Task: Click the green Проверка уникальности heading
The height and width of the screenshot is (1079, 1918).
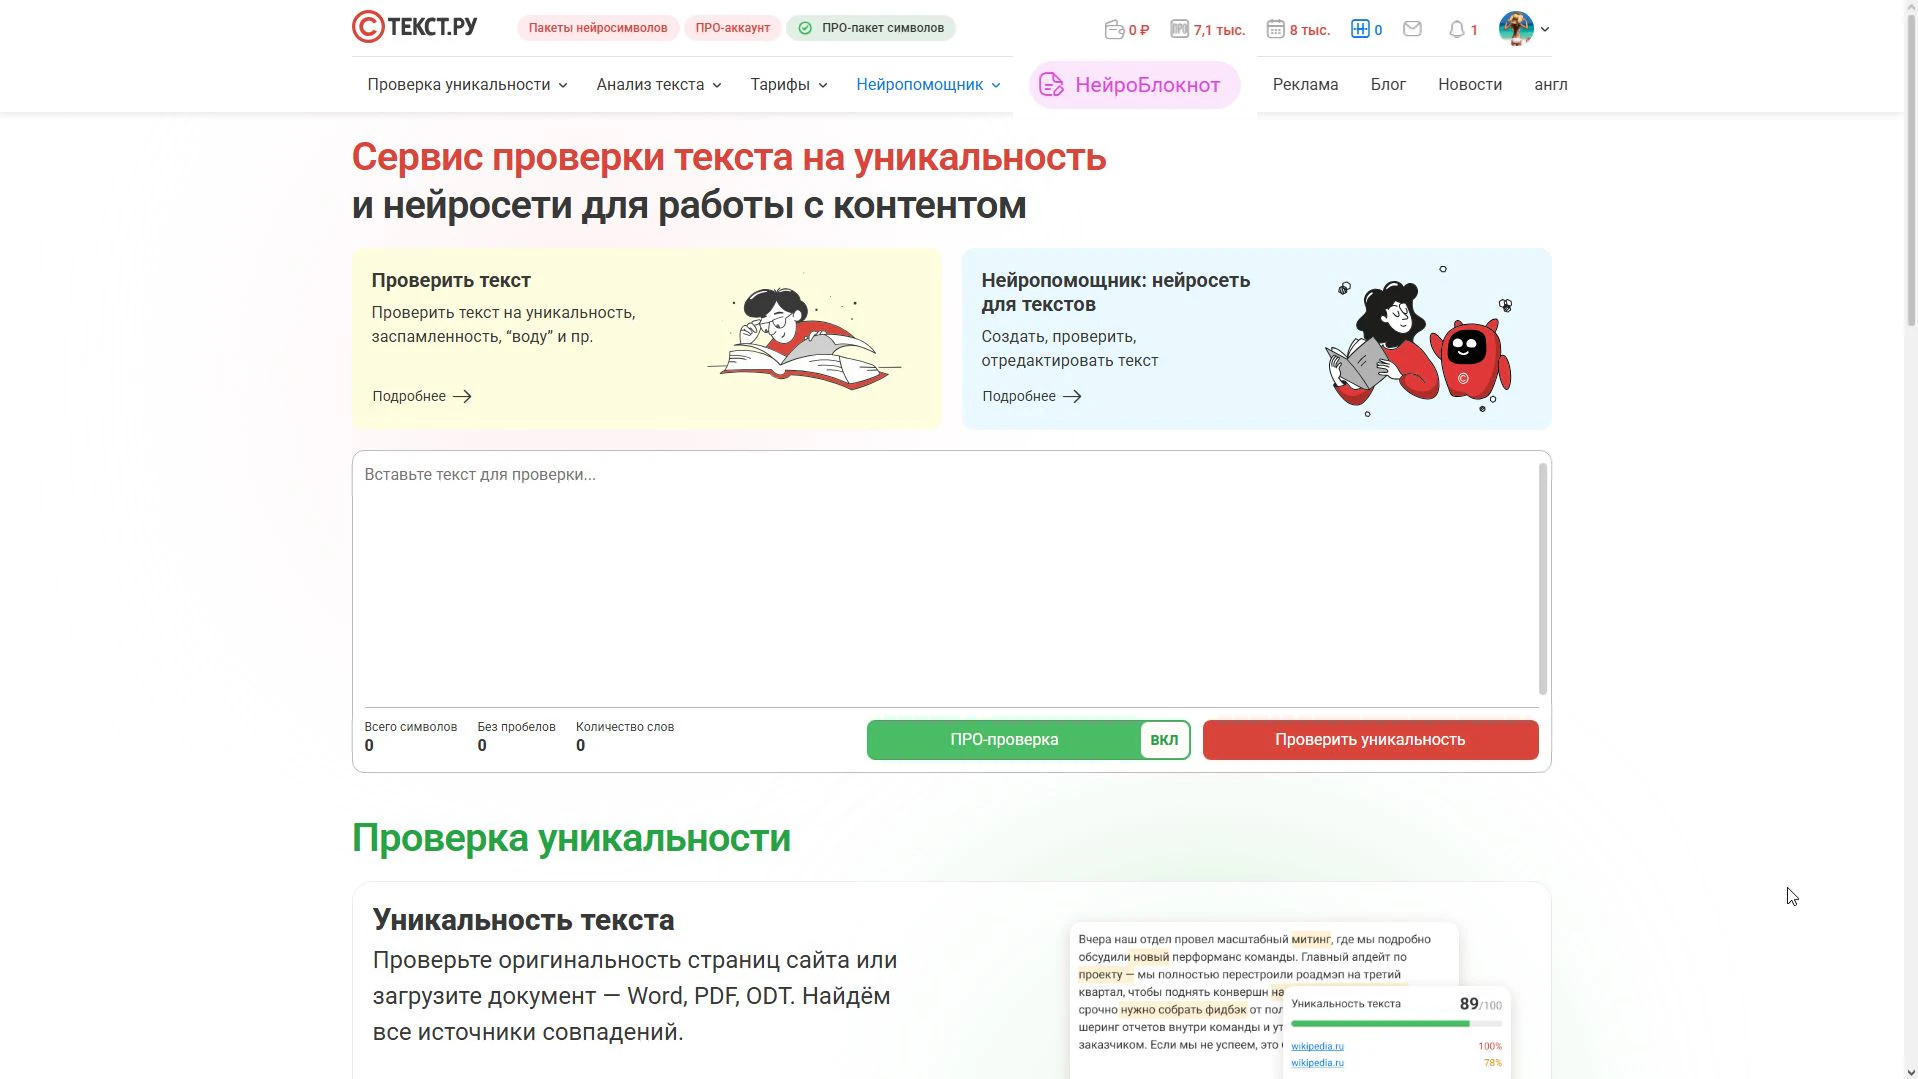Action: (x=571, y=838)
